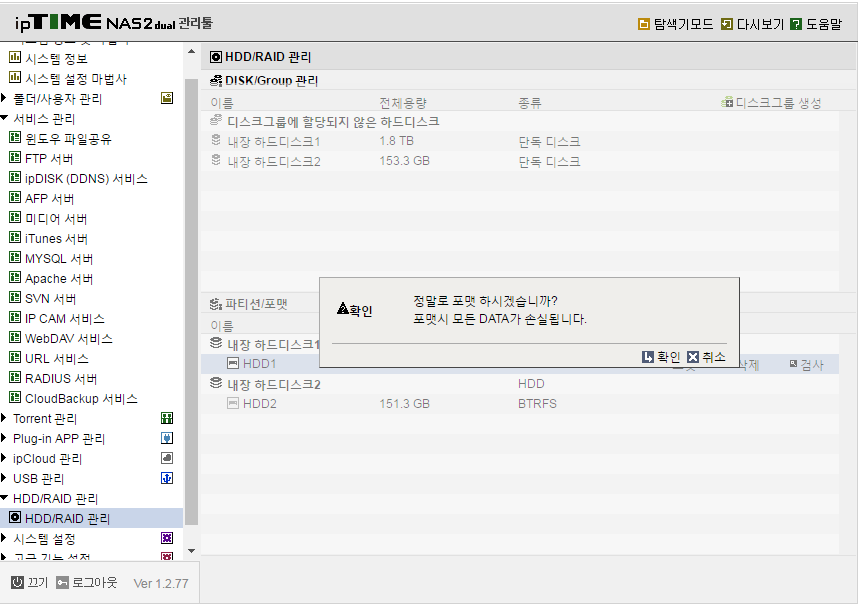The height and width of the screenshot is (604, 861).
Task: Open 시스템 정보 menu item
Action: click(48, 58)
